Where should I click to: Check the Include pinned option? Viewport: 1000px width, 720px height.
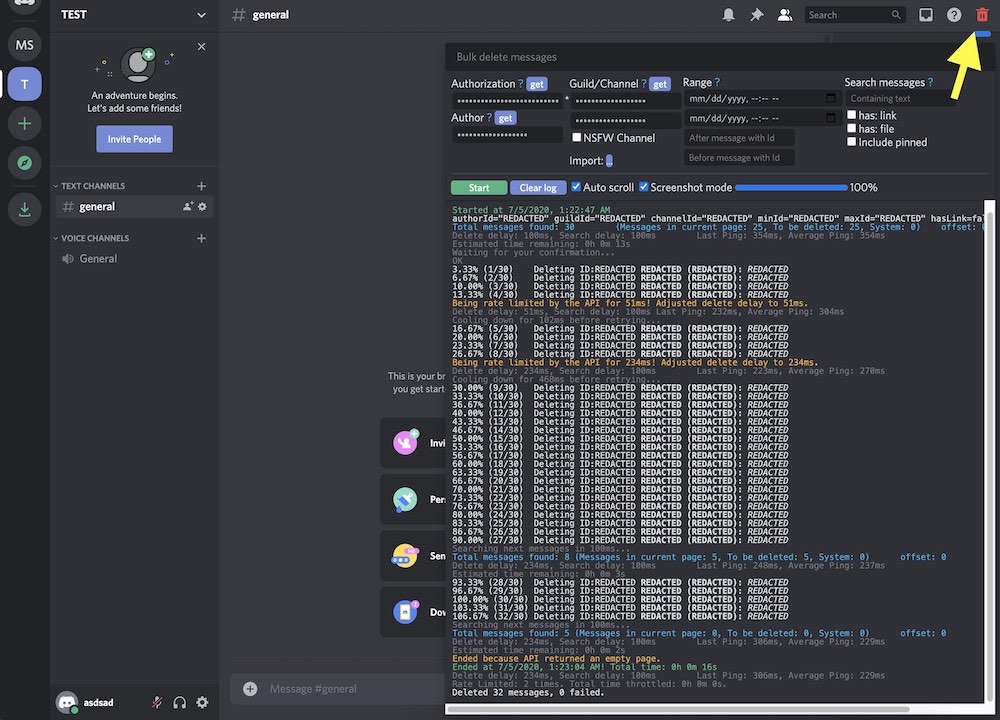point(851,142)
